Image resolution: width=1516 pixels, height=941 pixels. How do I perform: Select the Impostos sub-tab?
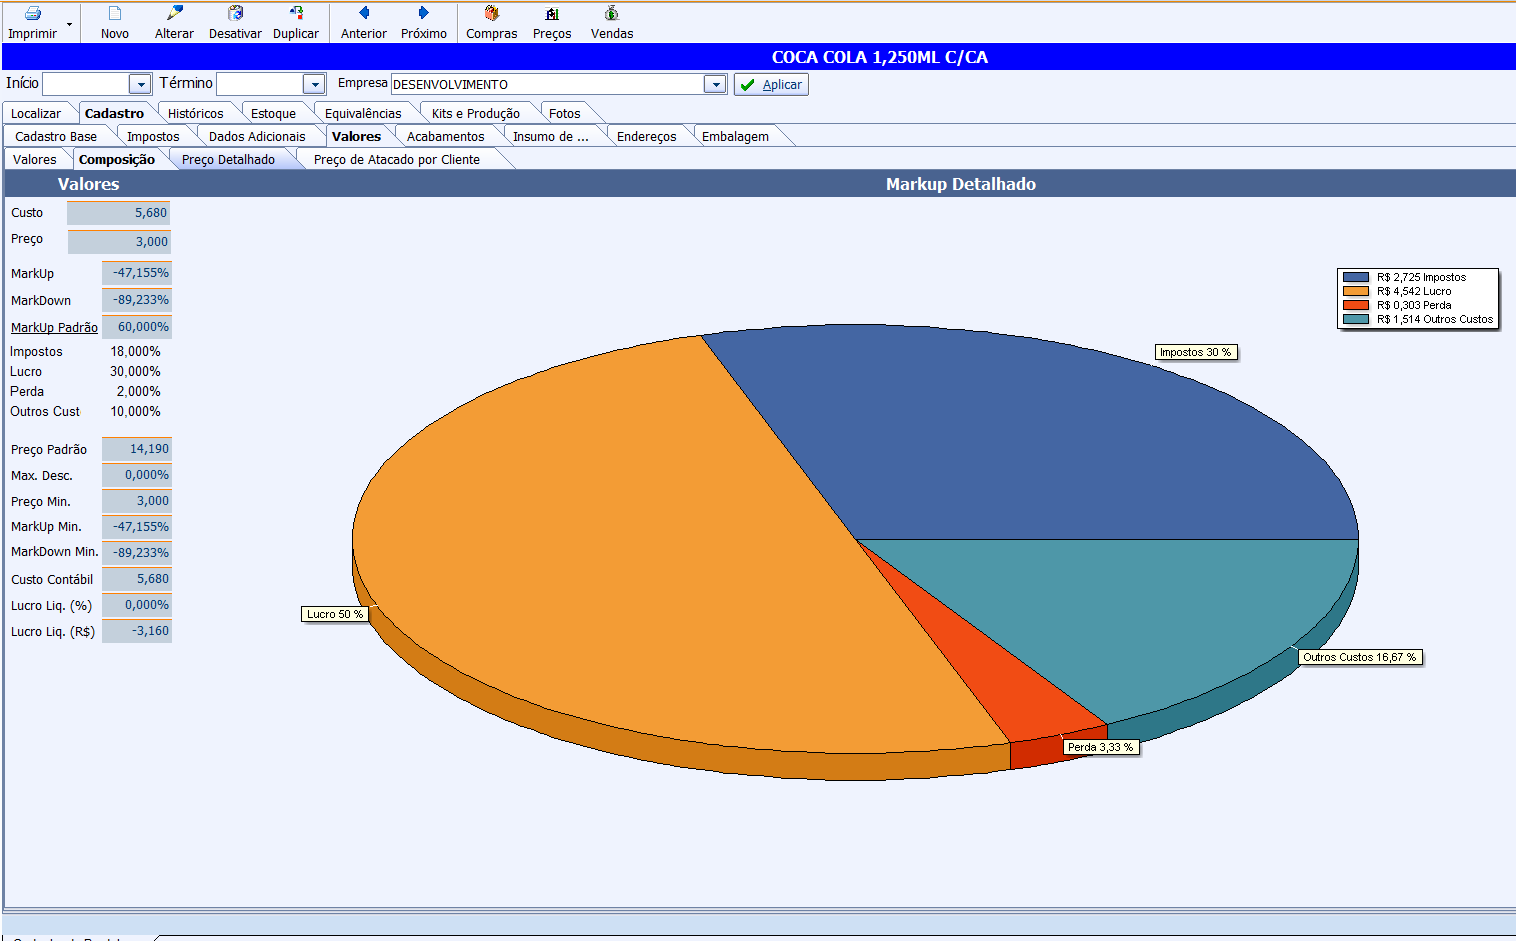coord(153,137)
